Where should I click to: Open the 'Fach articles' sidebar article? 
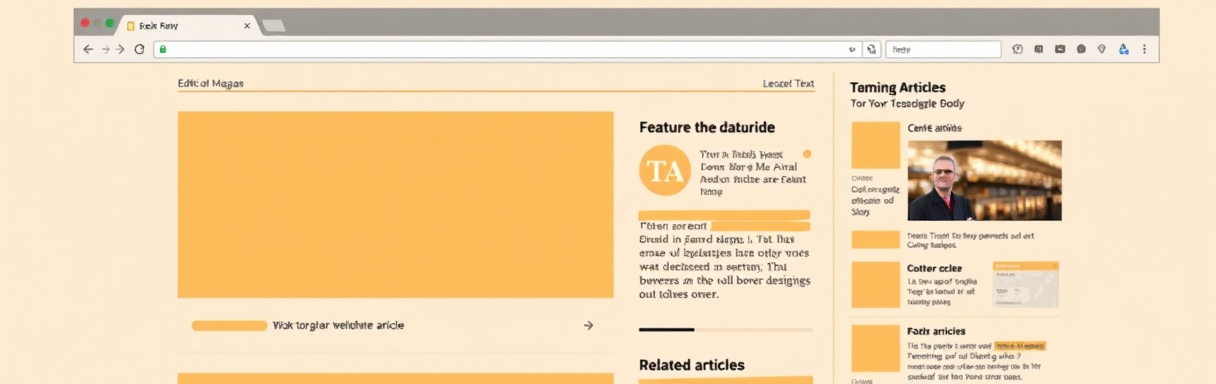pos(936,331)
